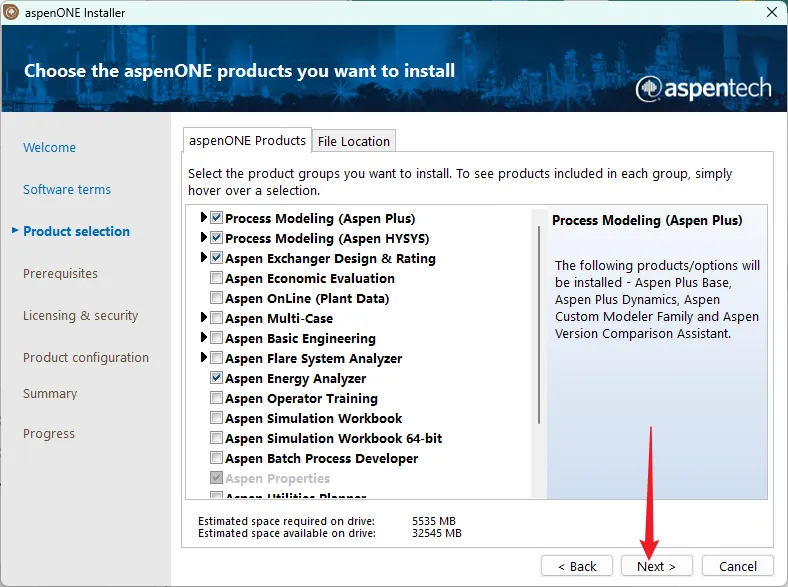788x587 pixels.
Task: Select Aspen Operator Training label text
Action: [x=302, y=399]
